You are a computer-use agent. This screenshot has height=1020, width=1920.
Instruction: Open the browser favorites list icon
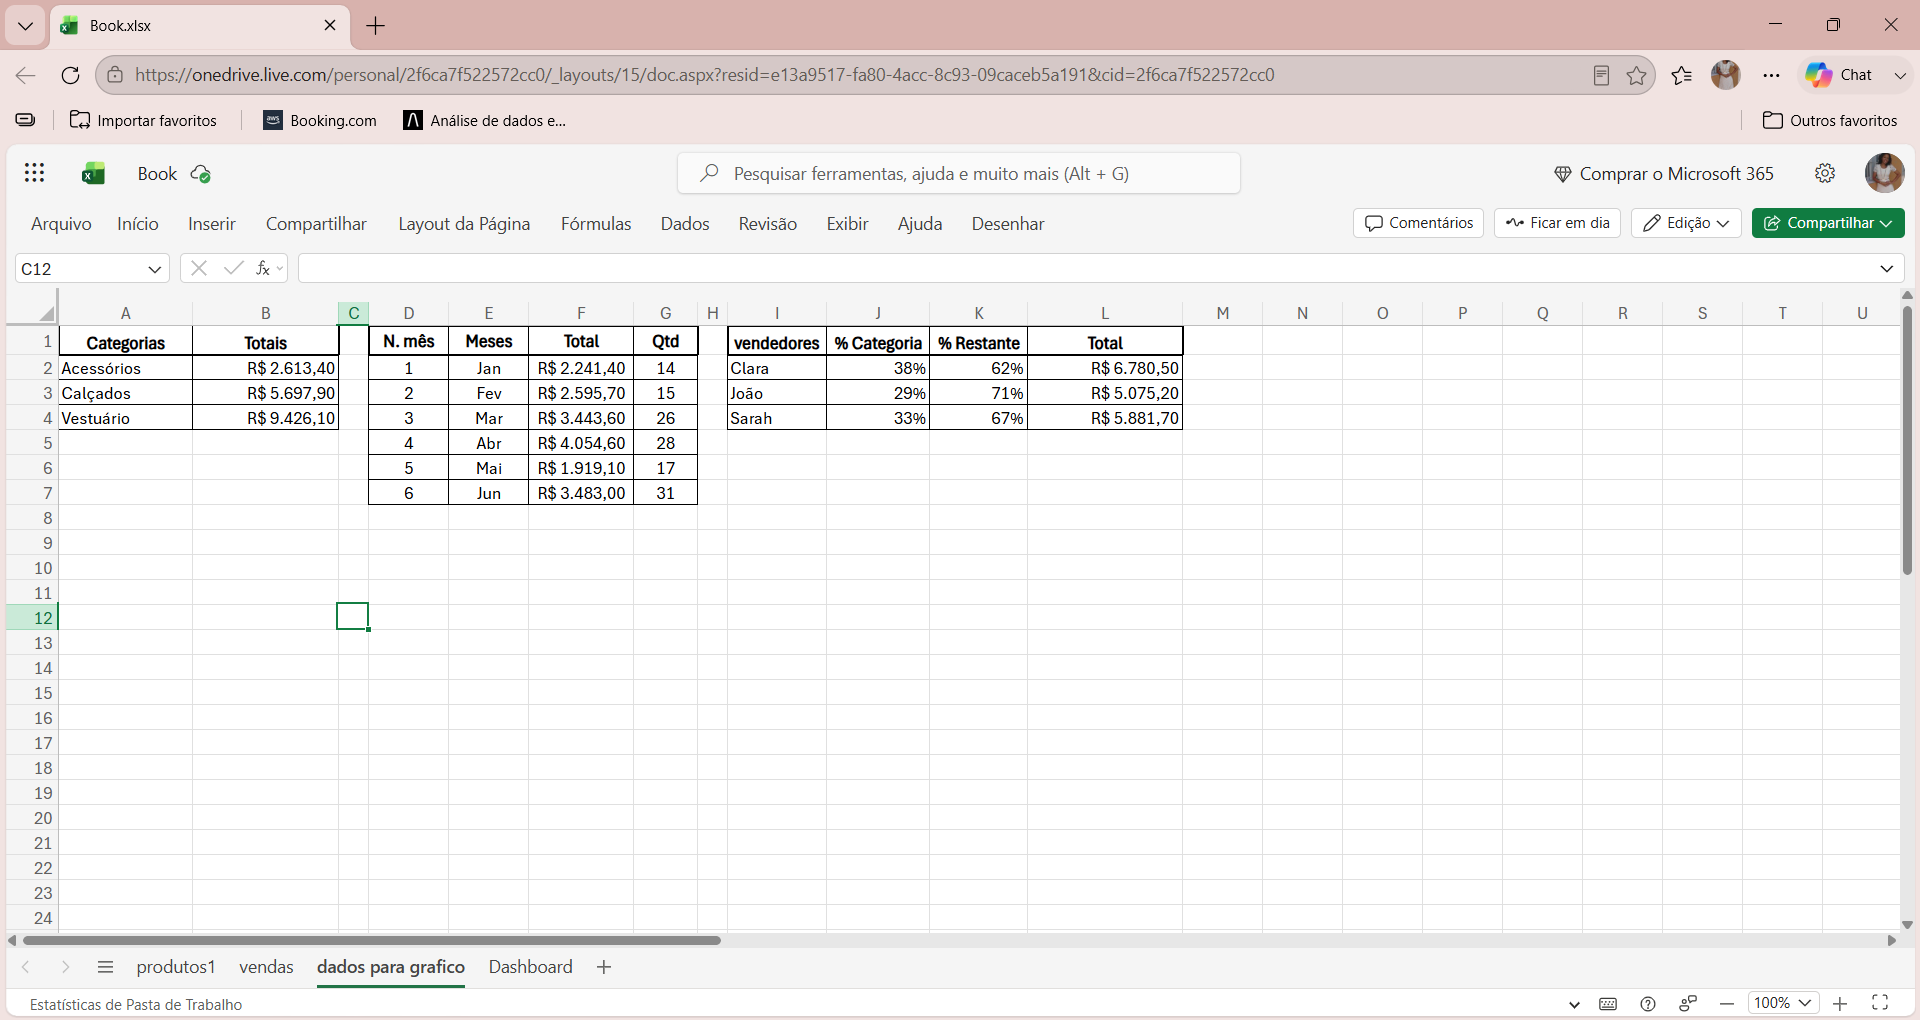(x=1682, y=75)
